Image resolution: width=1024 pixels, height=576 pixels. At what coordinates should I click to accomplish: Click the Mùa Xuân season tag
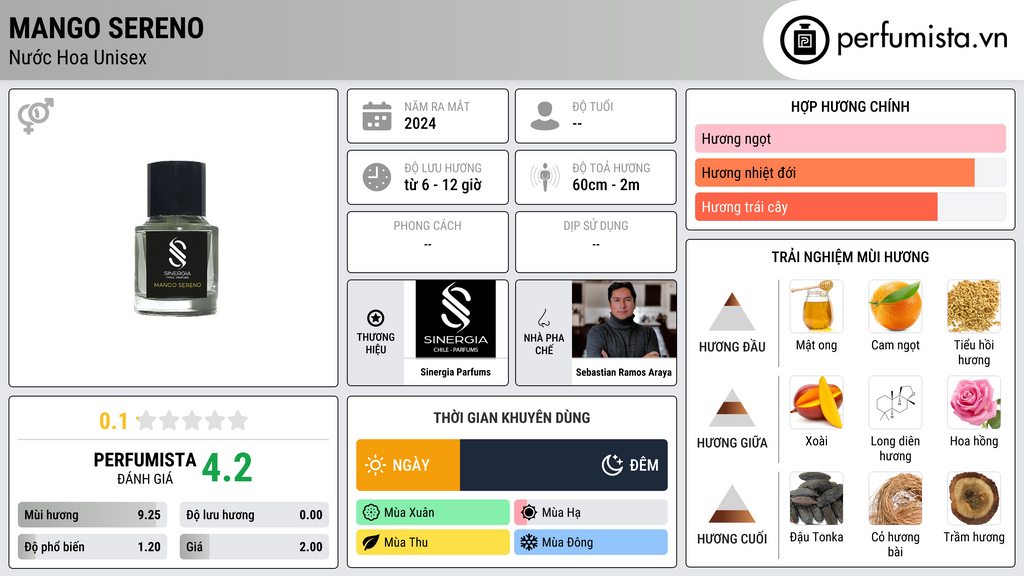point(433,513)
